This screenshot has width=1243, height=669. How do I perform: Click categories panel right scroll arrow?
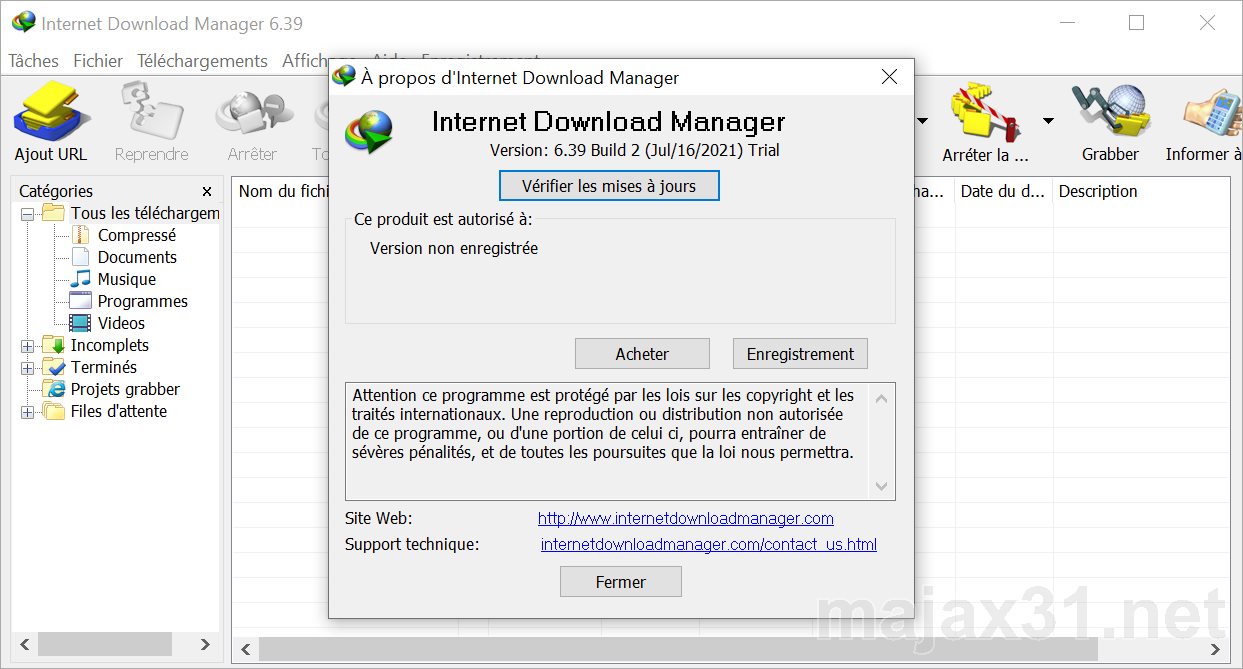pyautogui.click(x=205, y=644)
